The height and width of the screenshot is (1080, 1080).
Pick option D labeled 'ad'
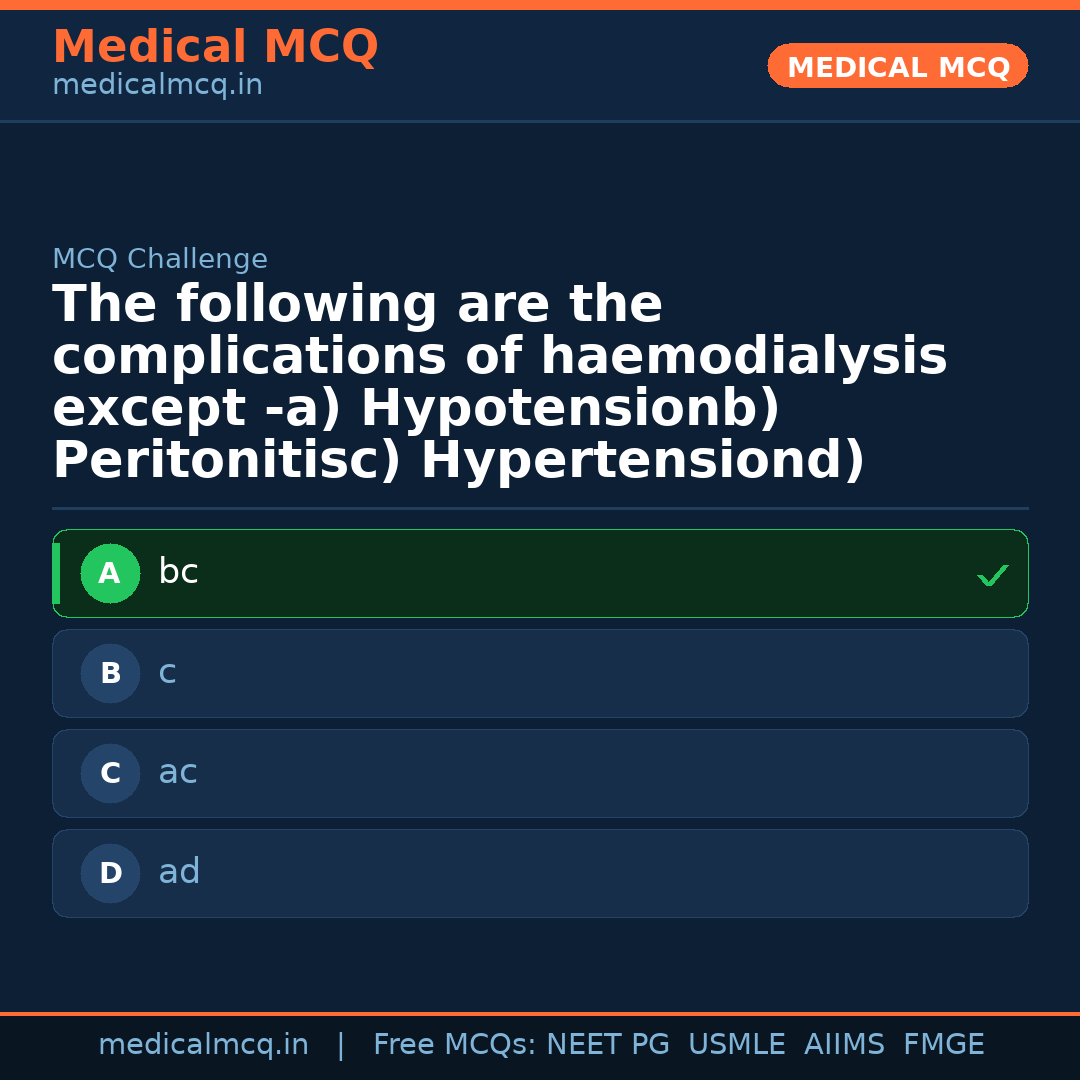tap(540, 873)
